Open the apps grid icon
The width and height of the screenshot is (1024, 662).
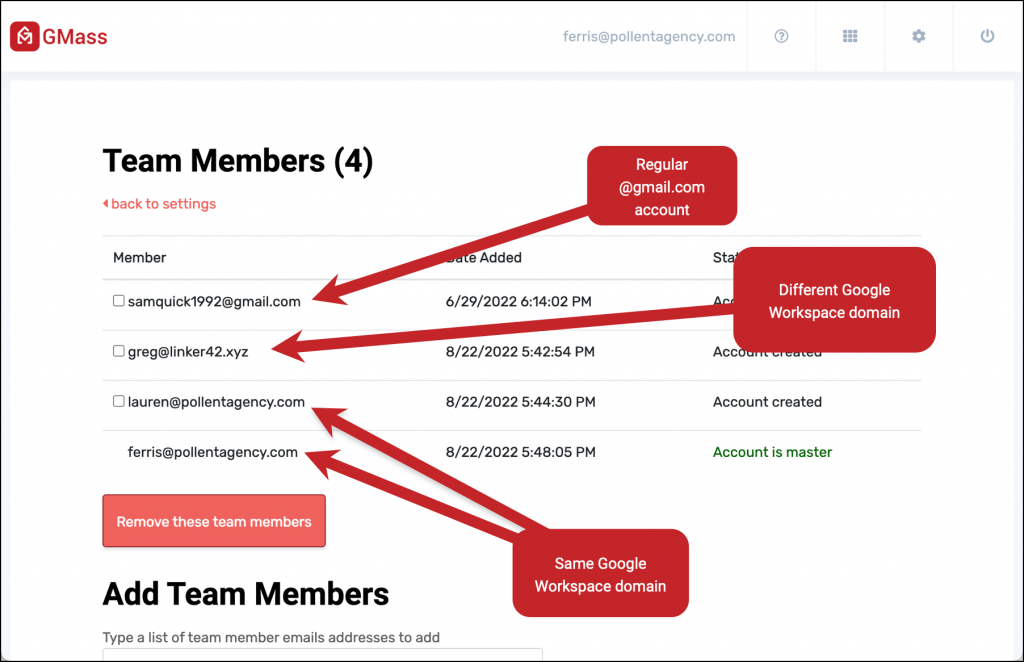pos(850,36)
